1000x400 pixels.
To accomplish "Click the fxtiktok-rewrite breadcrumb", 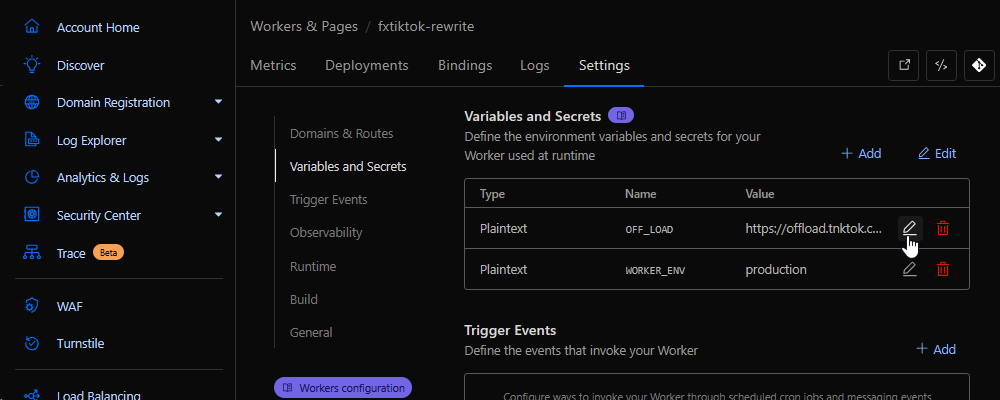I will tap(426, 27).
